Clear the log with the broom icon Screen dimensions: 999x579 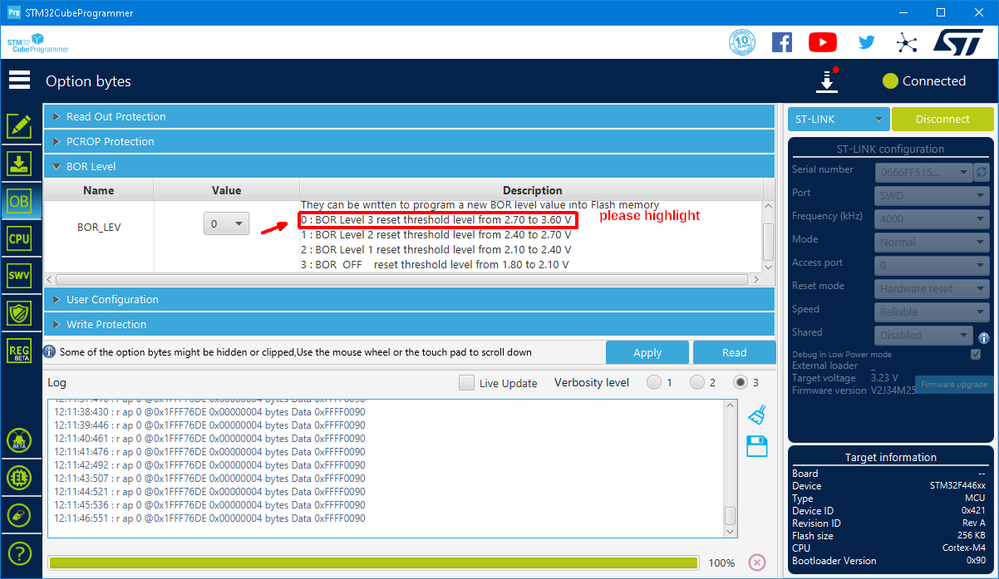pos(757,415)
